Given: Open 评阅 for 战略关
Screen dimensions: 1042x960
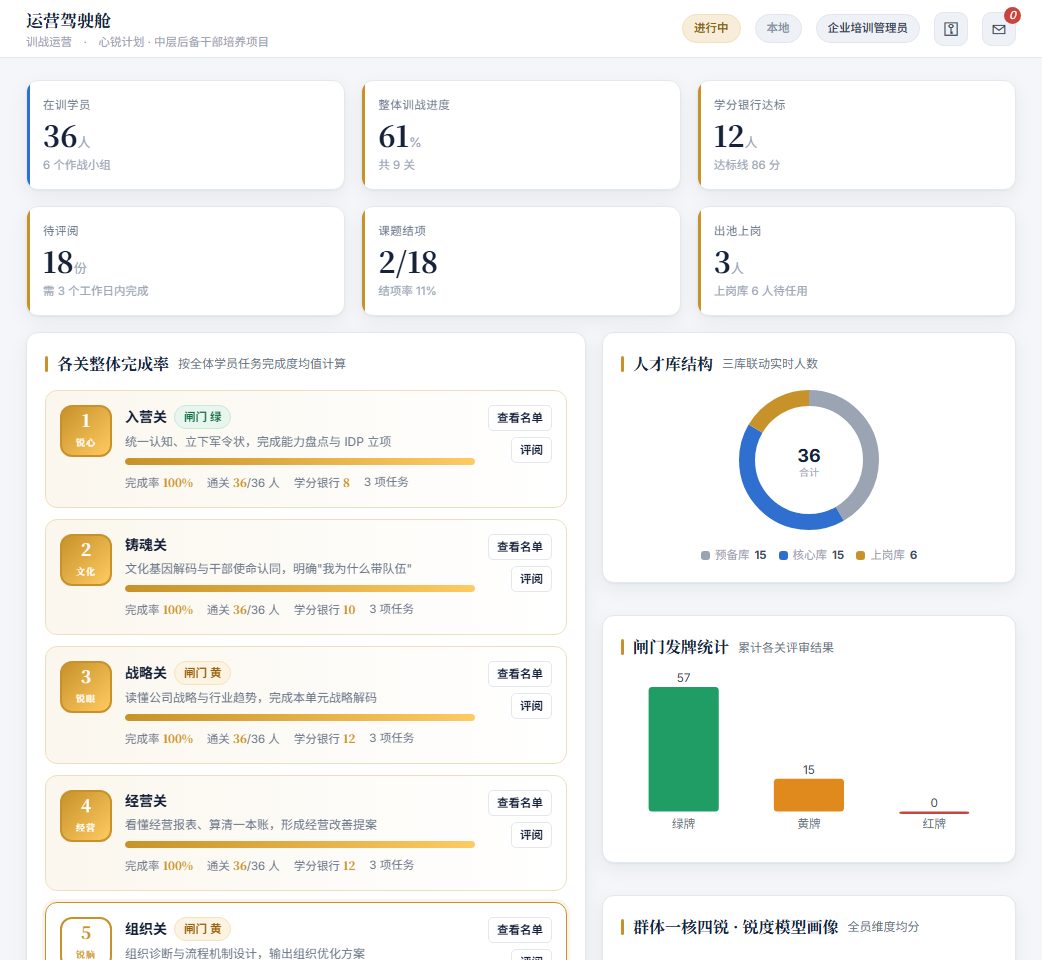Looking at the screenshot, I should (531, 706).
